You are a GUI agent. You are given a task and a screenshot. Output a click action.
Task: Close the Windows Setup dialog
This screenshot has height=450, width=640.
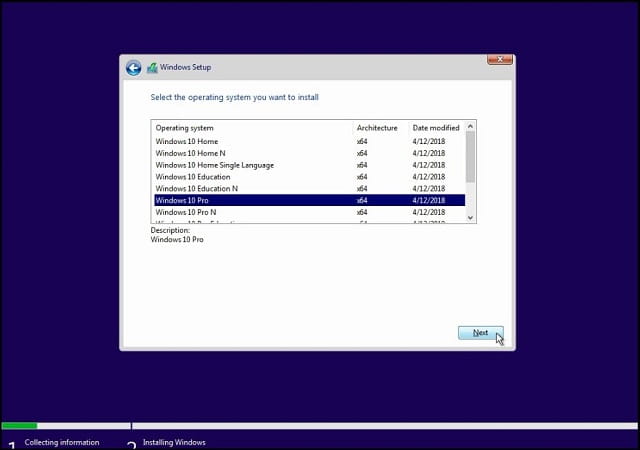500,60
